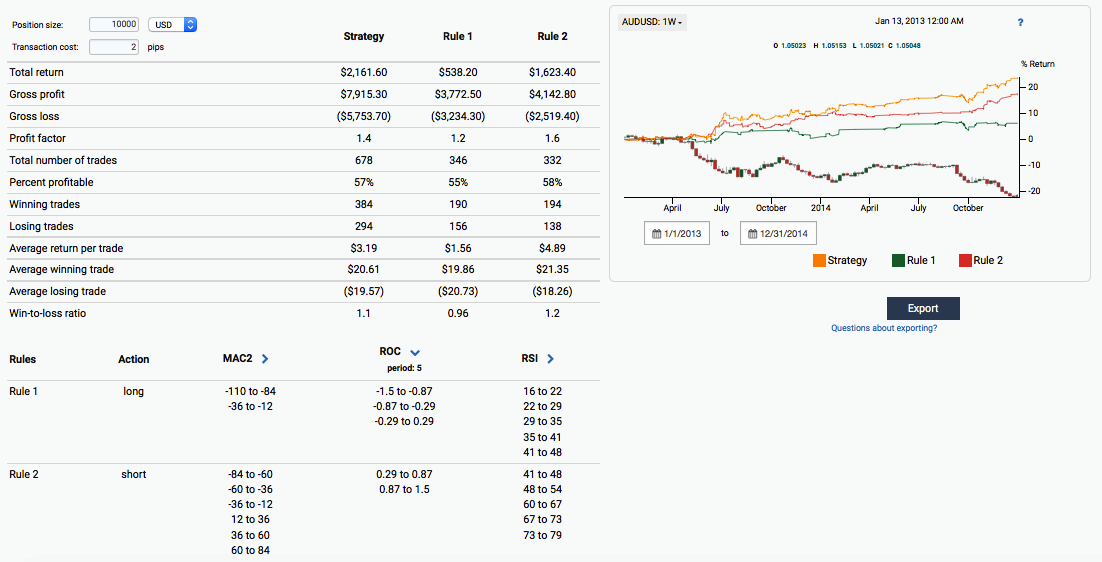This screenshot has height=562, width=1102.
Task: Click the Rule 2 column header
Action: pyautogui.click(x=552, y=37)
